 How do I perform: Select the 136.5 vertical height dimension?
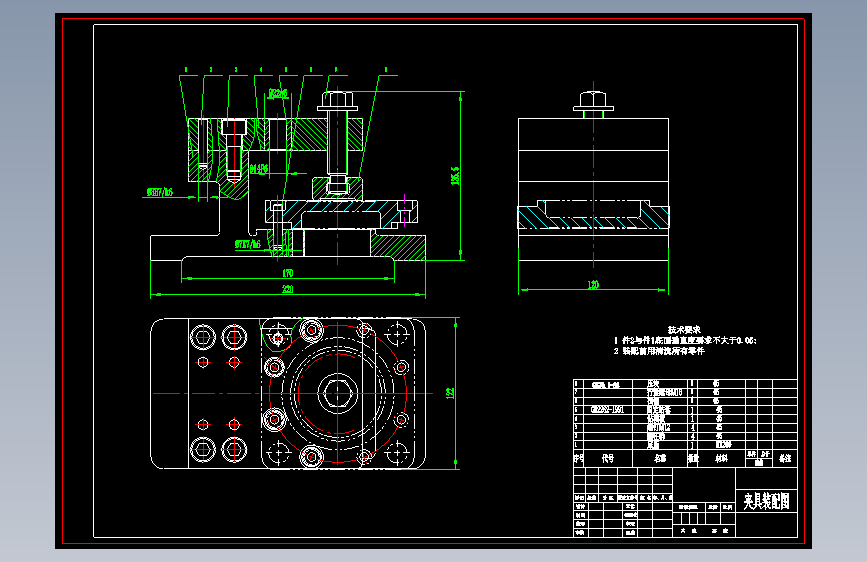click(455, 175)
